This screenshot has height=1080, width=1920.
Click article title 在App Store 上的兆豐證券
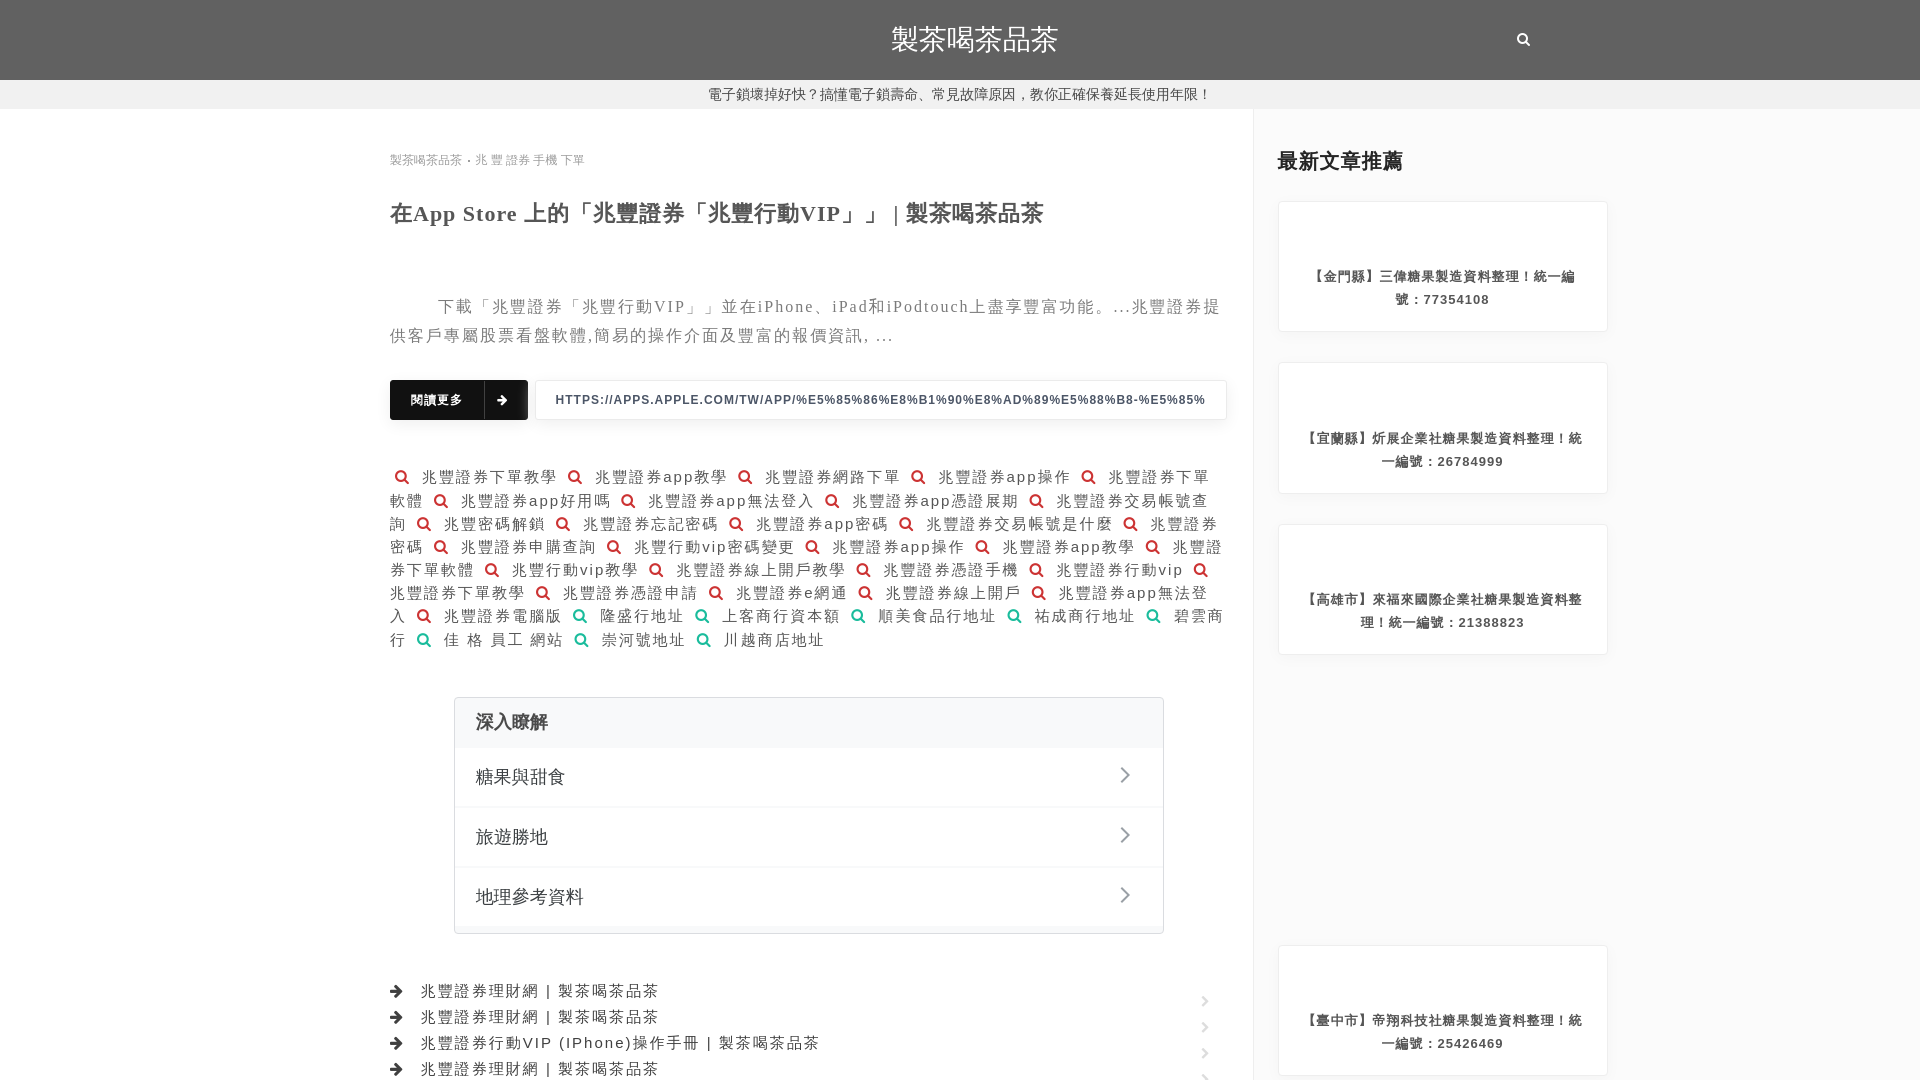(x=716, y=214)
